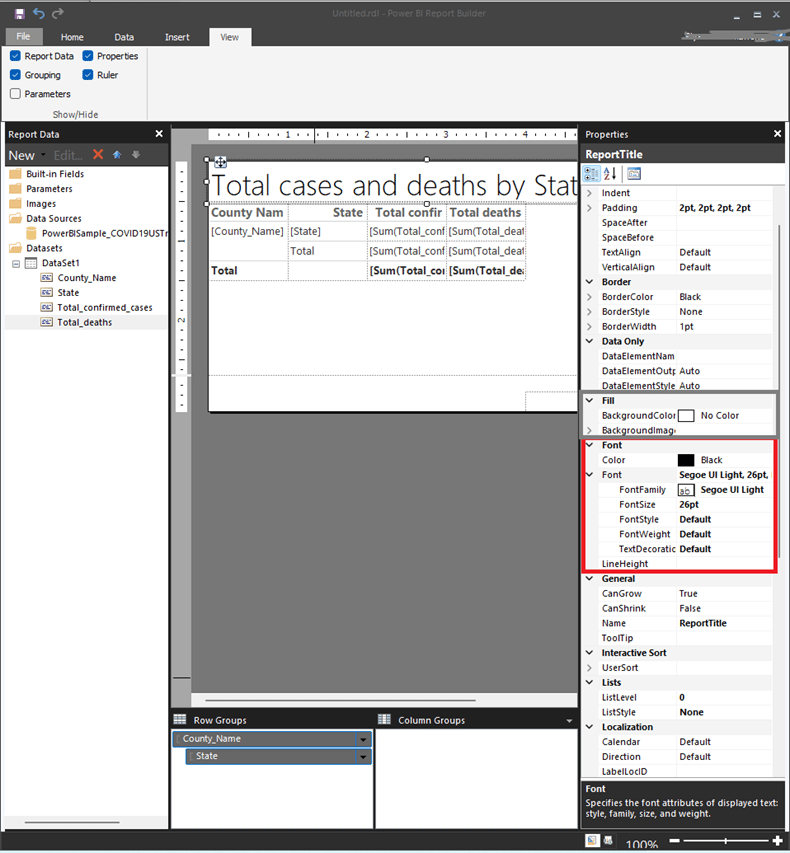Click the design view icon in status bar
Screen dimensions: 790x853
pos(592,840)
